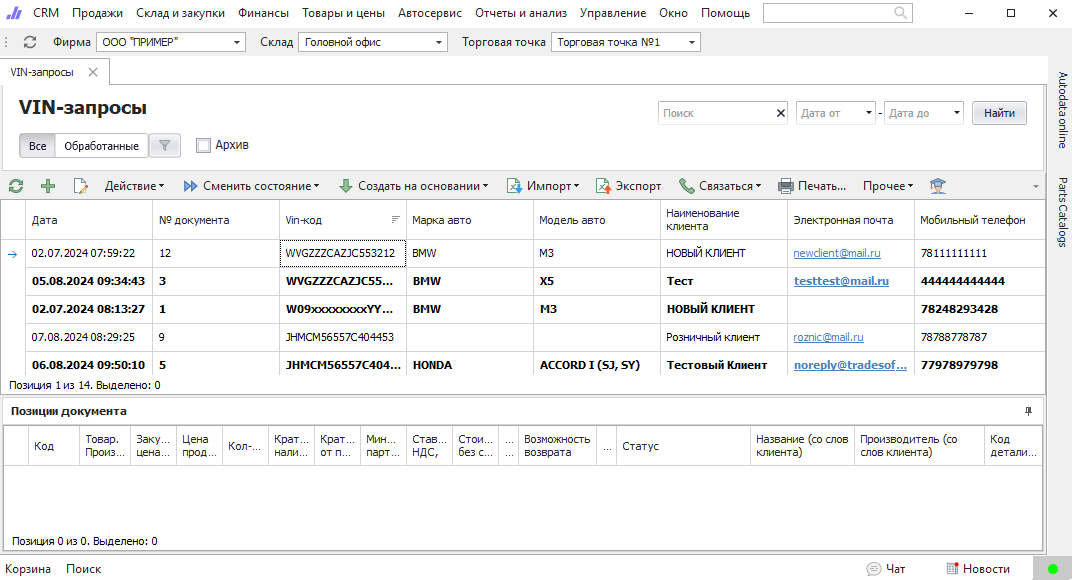Screen dimensions: 1072x580
Task: Click the Экспорт toolbar icon
Action: [628, 186]
